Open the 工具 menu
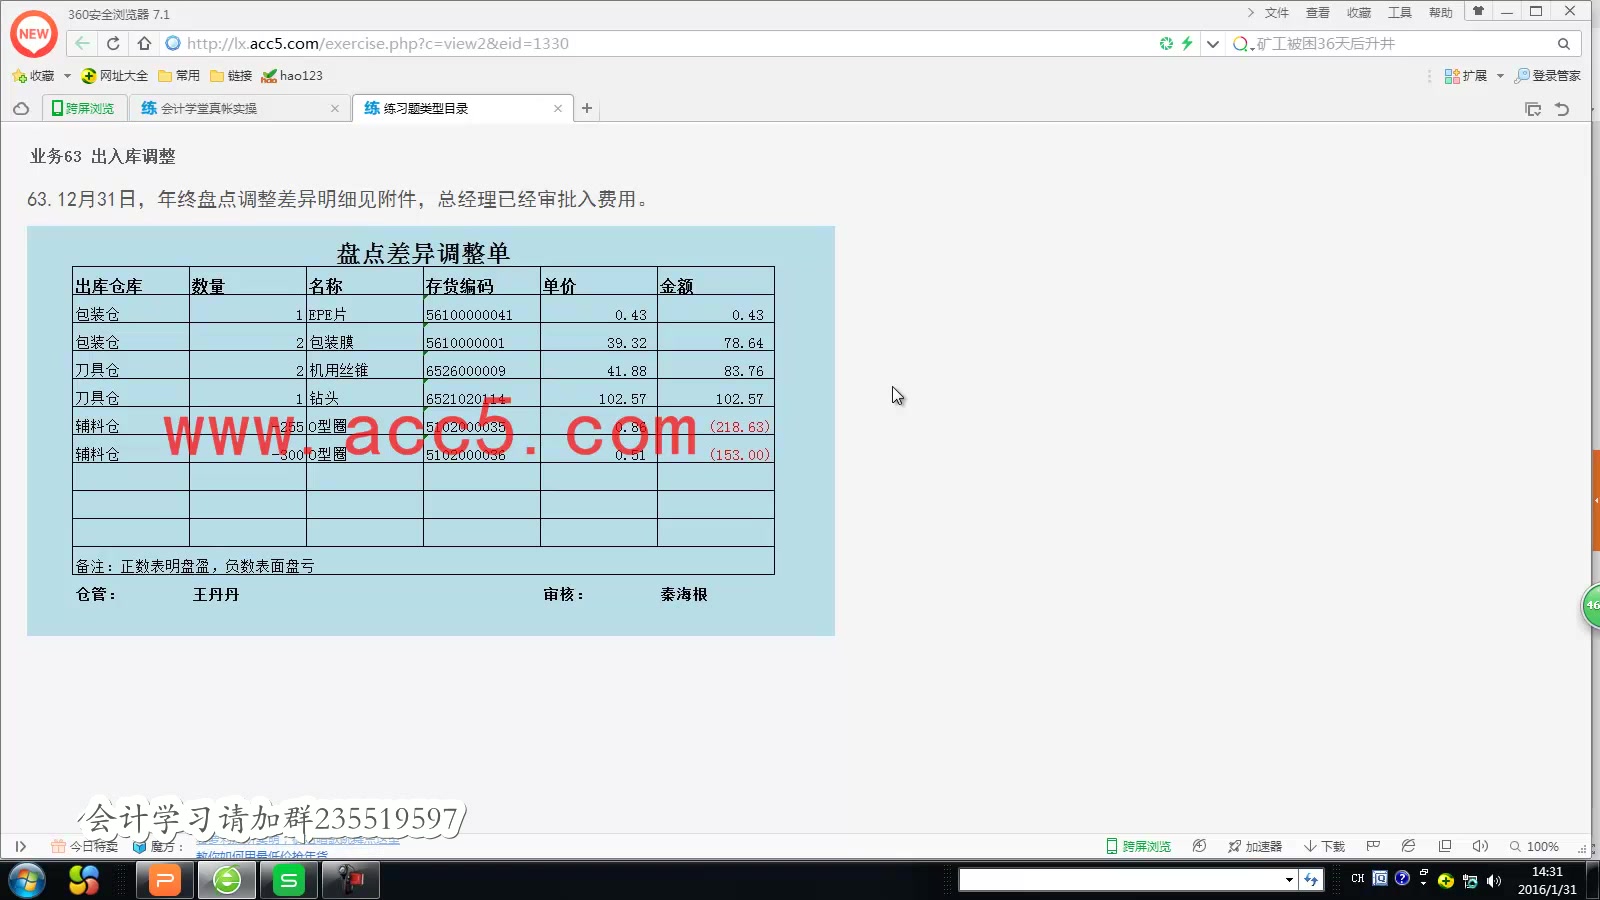 pos(1399,13)
